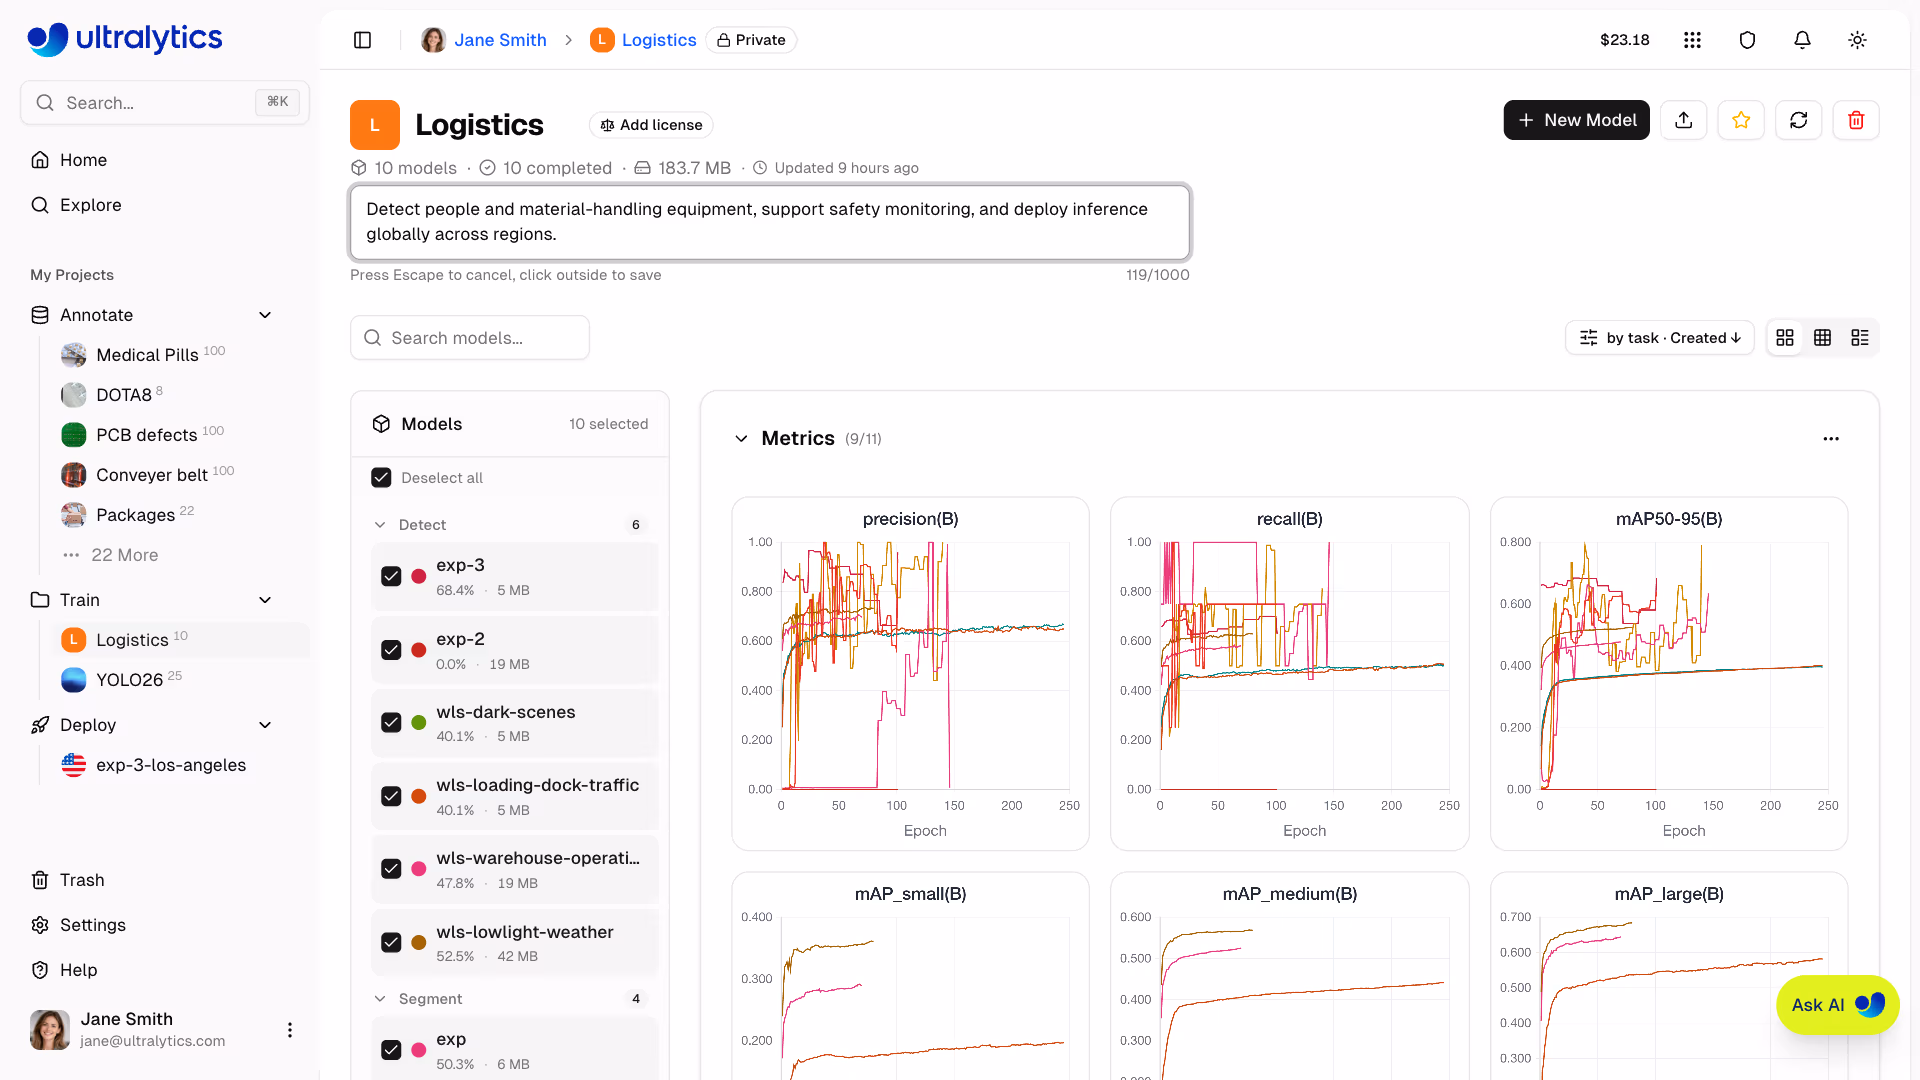
Task: Focus the sidebar Search box
Action: point(165,103)
